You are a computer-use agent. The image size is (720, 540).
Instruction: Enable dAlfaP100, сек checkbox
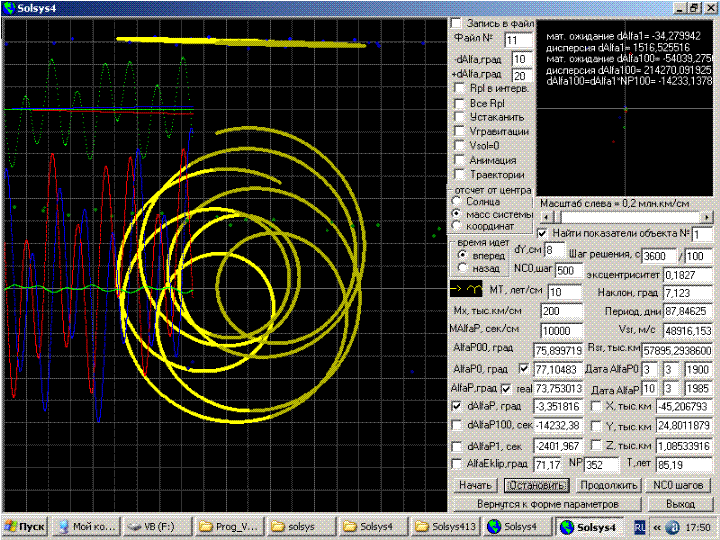(457, 425)
